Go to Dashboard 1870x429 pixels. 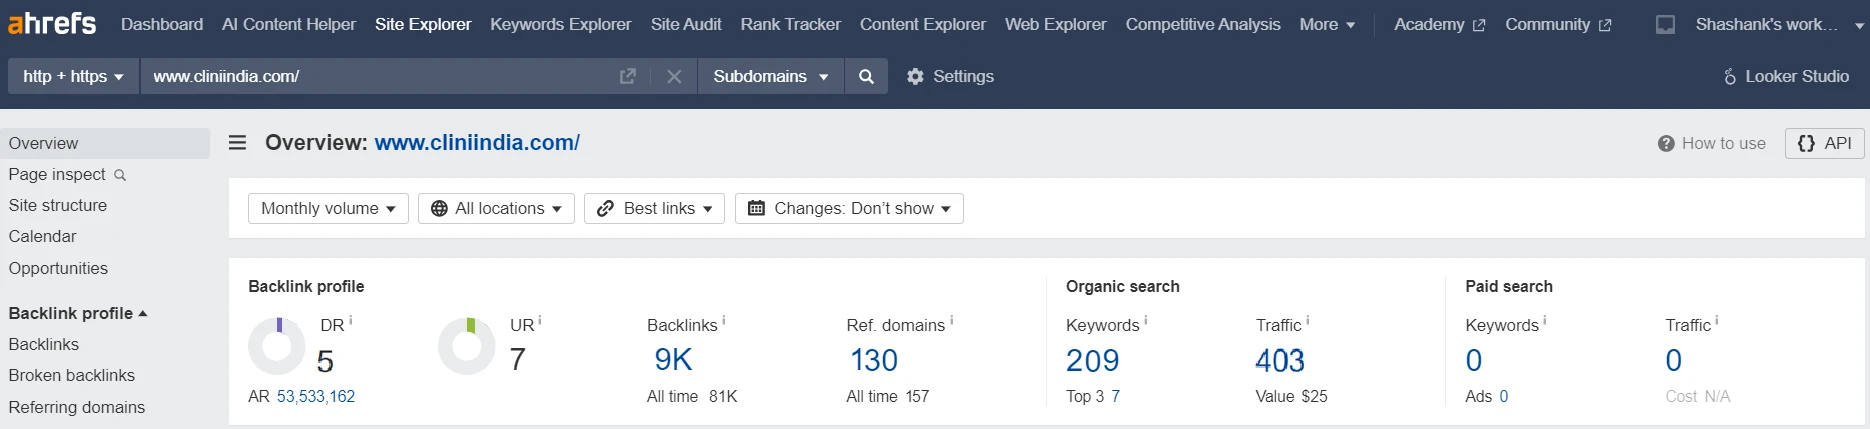(162, 24)
